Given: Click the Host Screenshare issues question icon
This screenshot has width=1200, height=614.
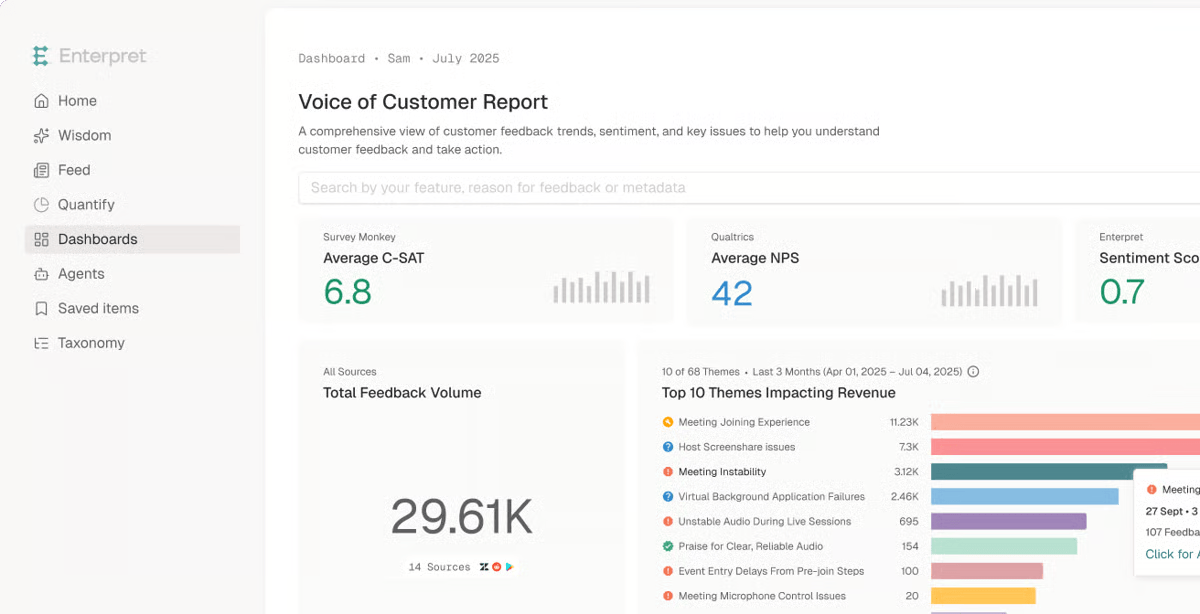Looking at the screenshot, I should [668, 447].
